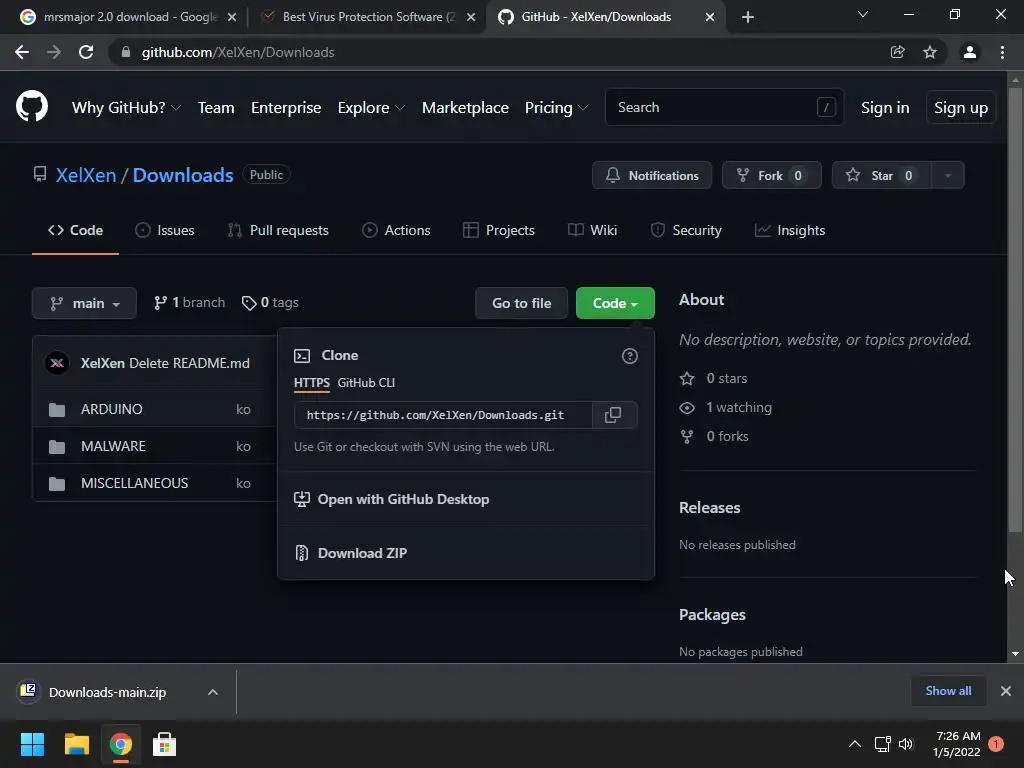This screenshot has width=1024, height=768.
Task: Click the MALWARE folder icon
Action: tap(57, 447)
